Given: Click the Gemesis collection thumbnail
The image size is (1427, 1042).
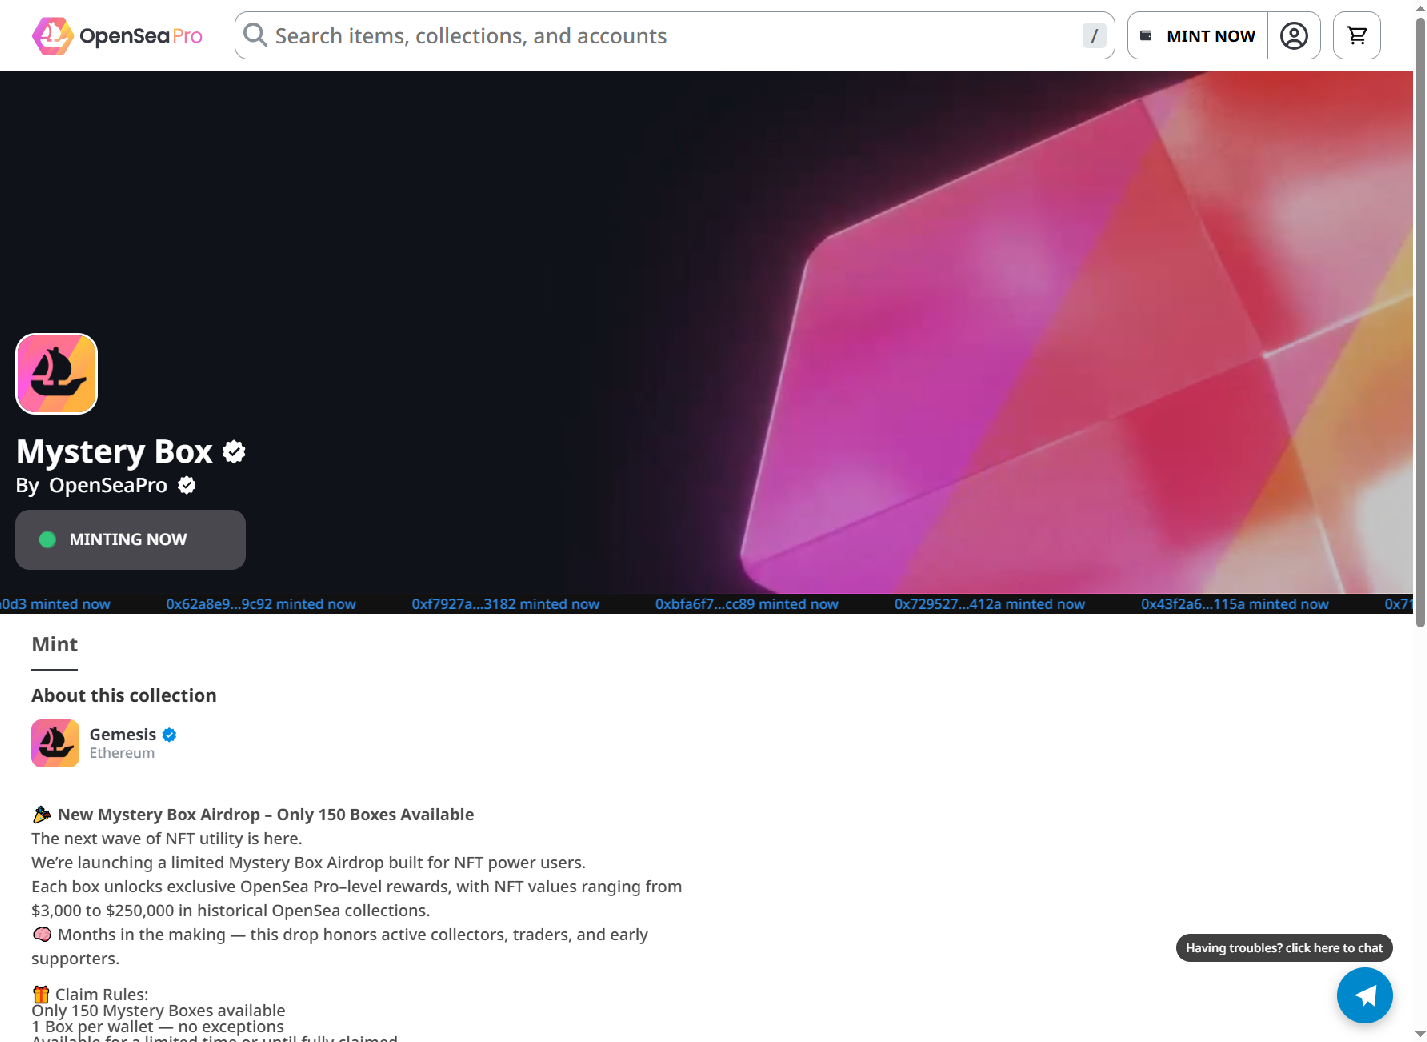Looking at the screenshot, I should (x=55, y=743).
